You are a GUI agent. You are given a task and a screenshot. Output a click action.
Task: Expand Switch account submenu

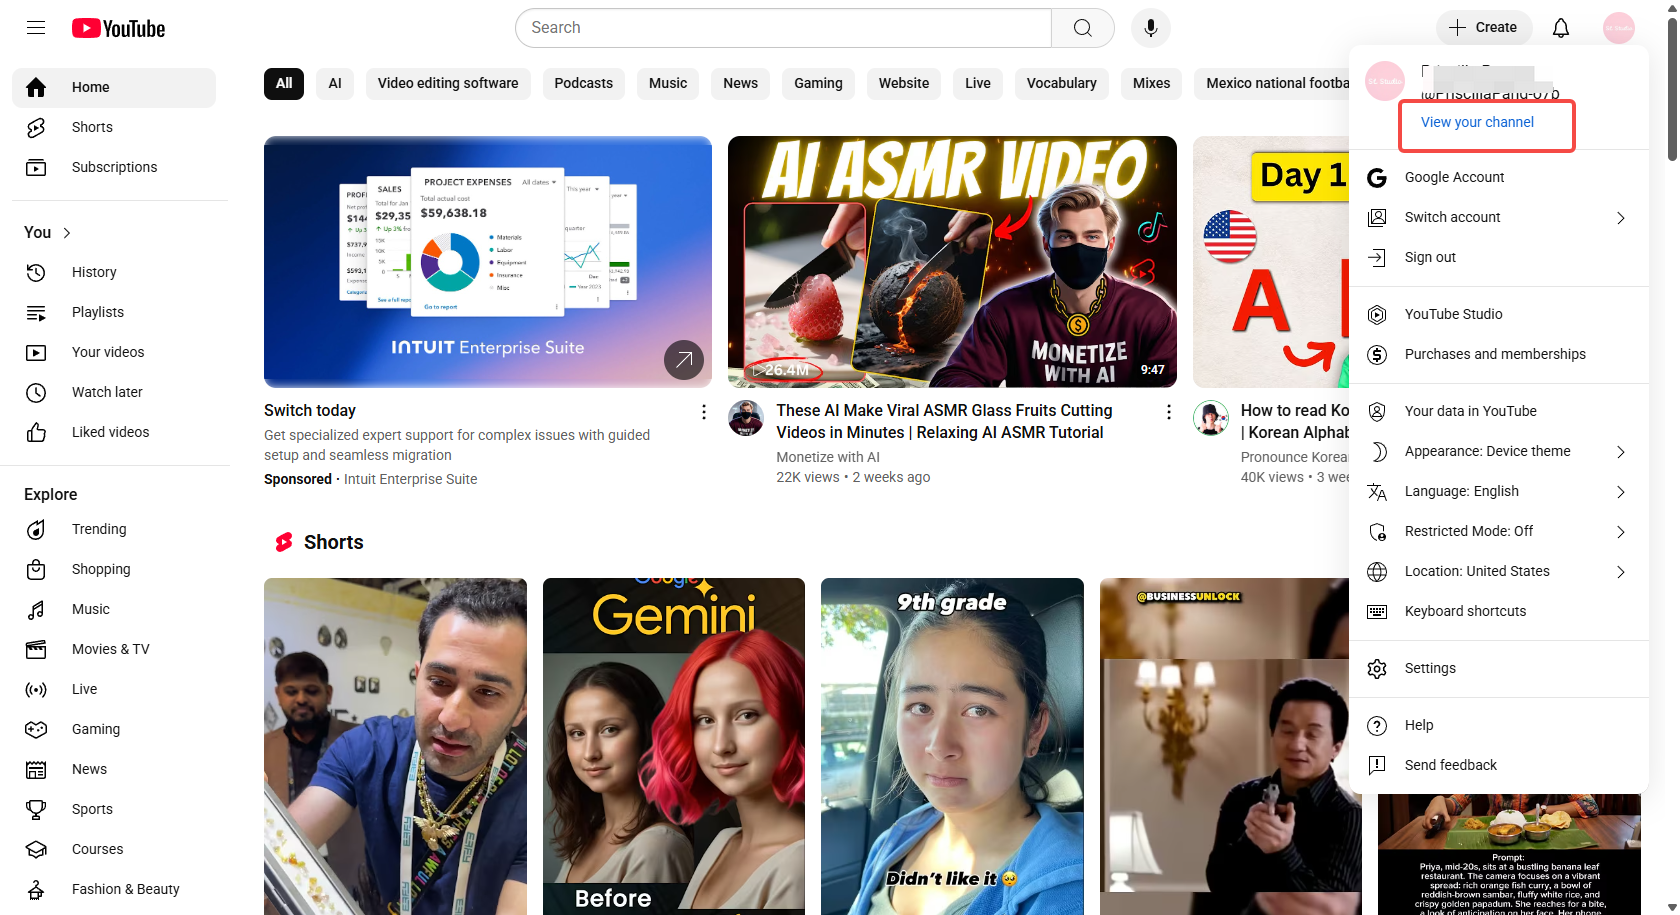pos(1620,218)
